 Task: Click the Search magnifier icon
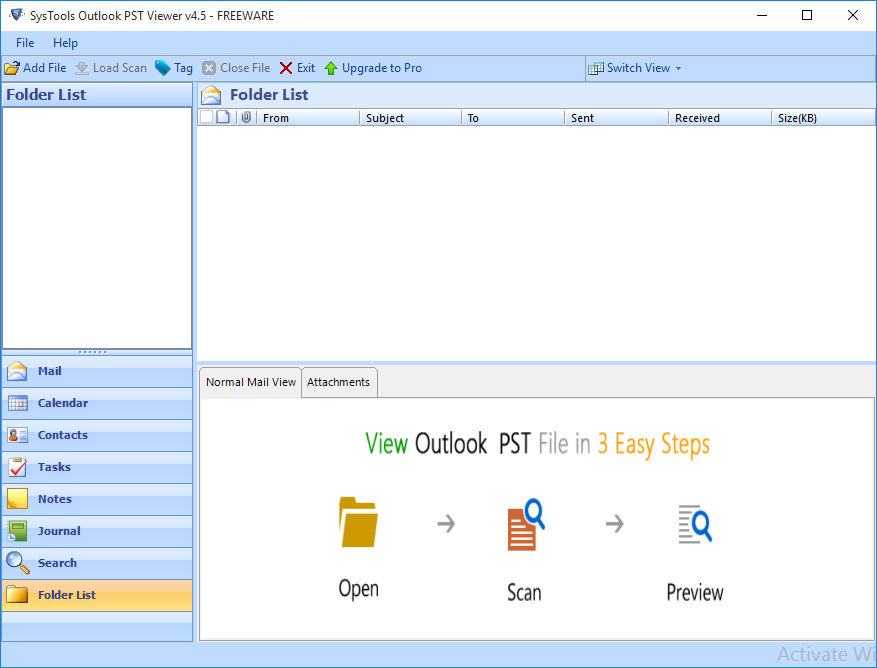click(x=17, y=563)
